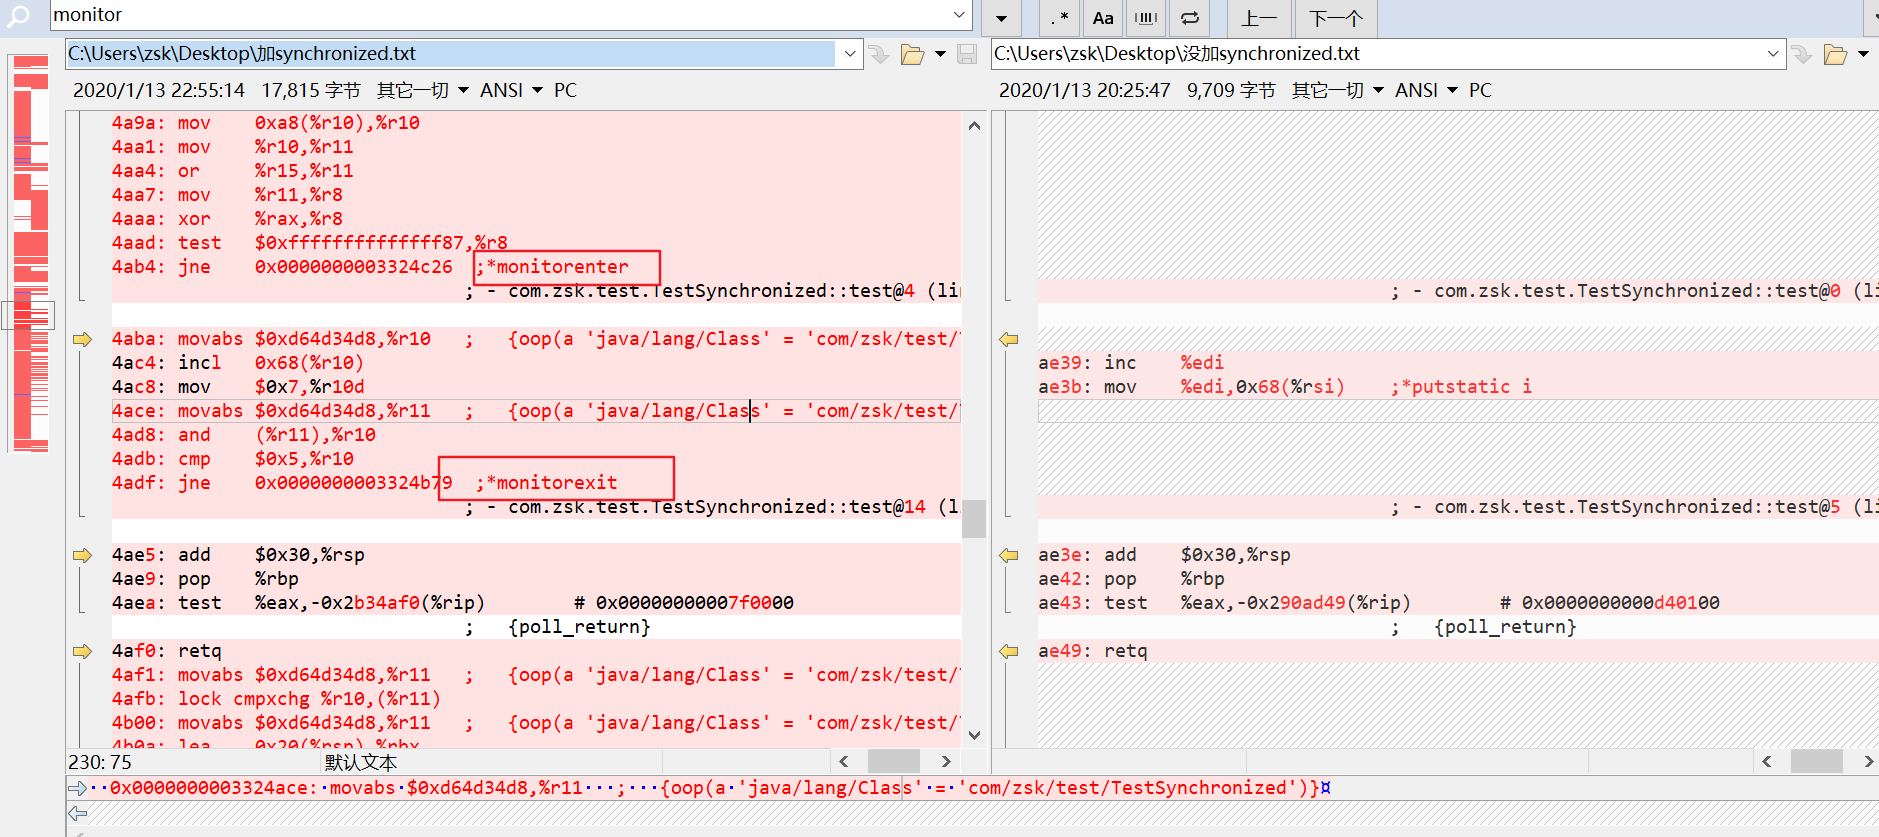Click right pane line ae39: inc %edi
Screen dimensions: 1879x837
coord(1131,363)
